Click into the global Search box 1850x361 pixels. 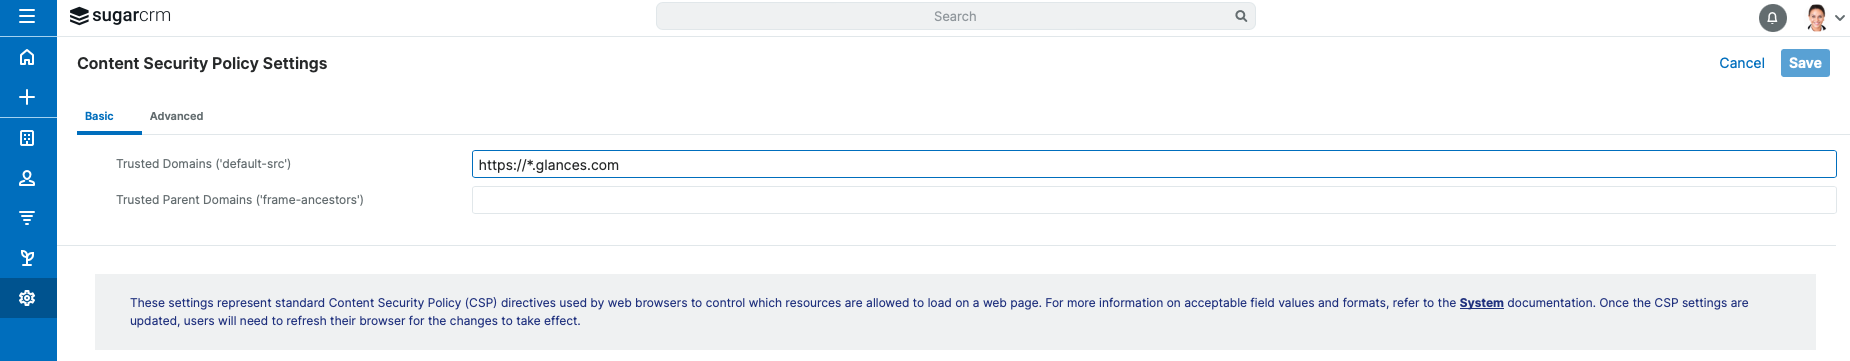[x=955, y=16]
